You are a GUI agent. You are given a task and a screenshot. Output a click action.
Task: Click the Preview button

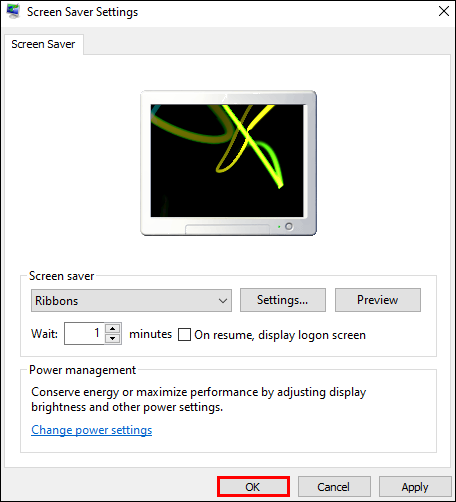(x=378, y=300)
